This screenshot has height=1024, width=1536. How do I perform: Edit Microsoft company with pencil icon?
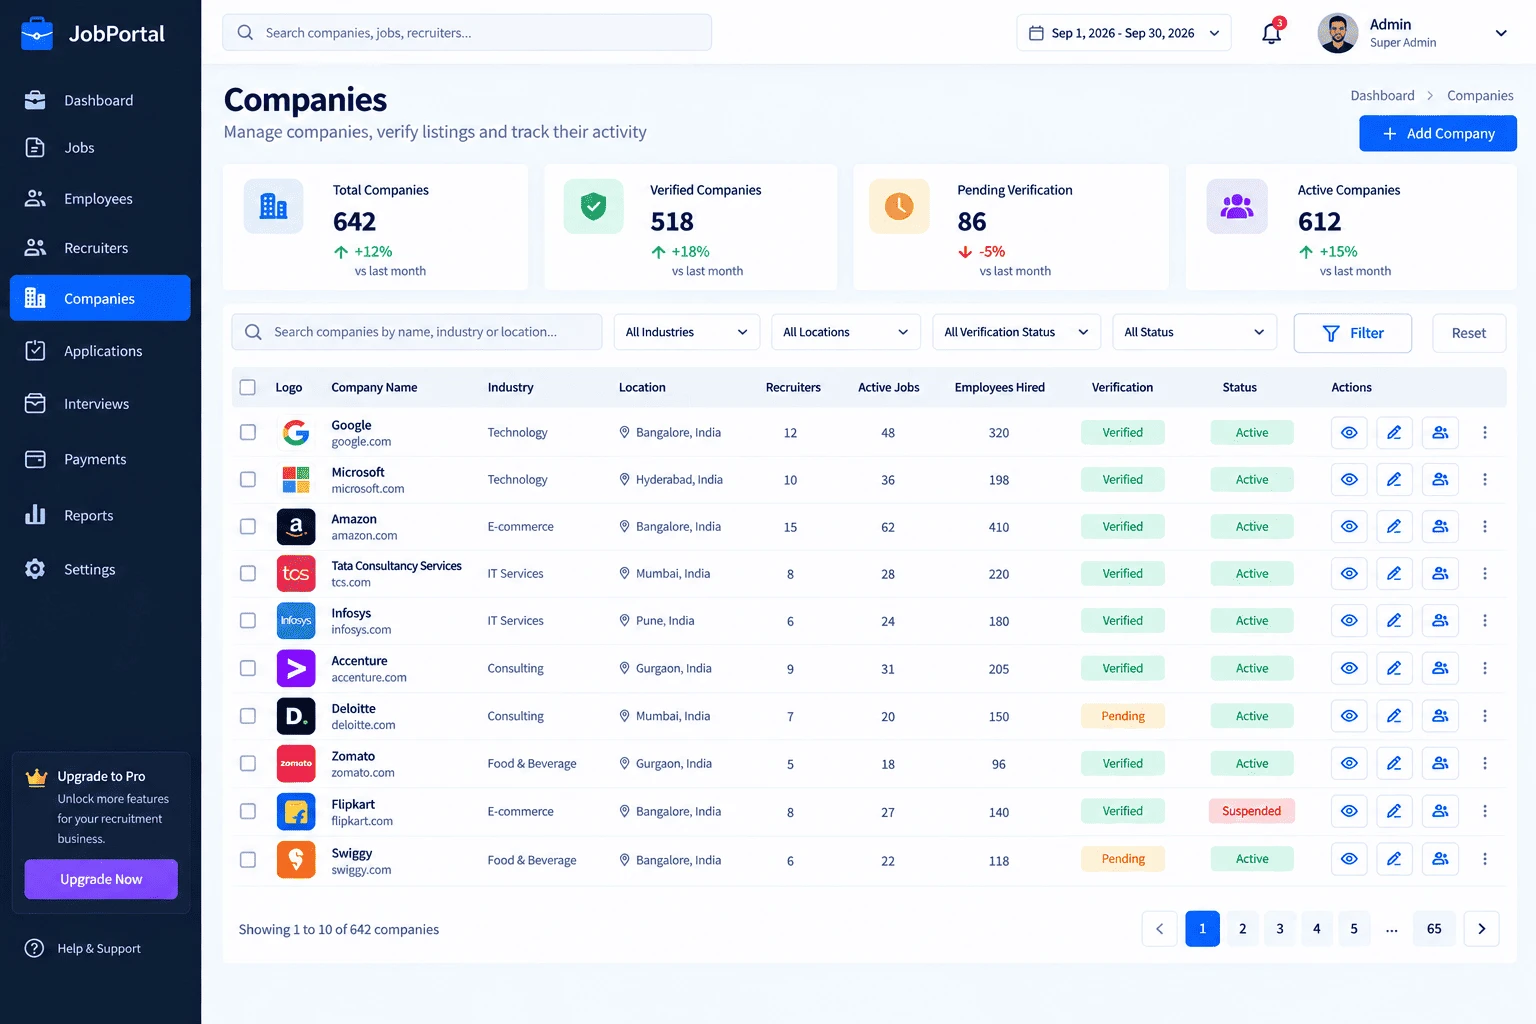[x=1394, y=480]
